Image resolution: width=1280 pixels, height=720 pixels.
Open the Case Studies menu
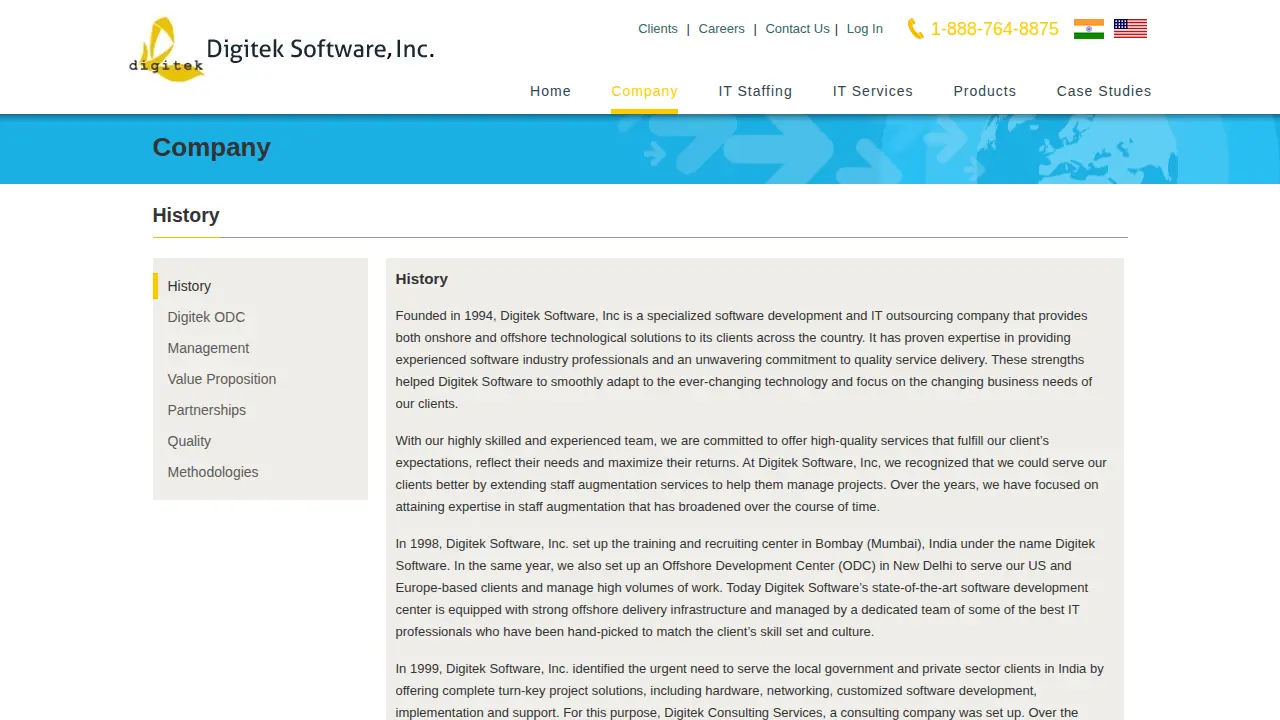point(1104,91)
